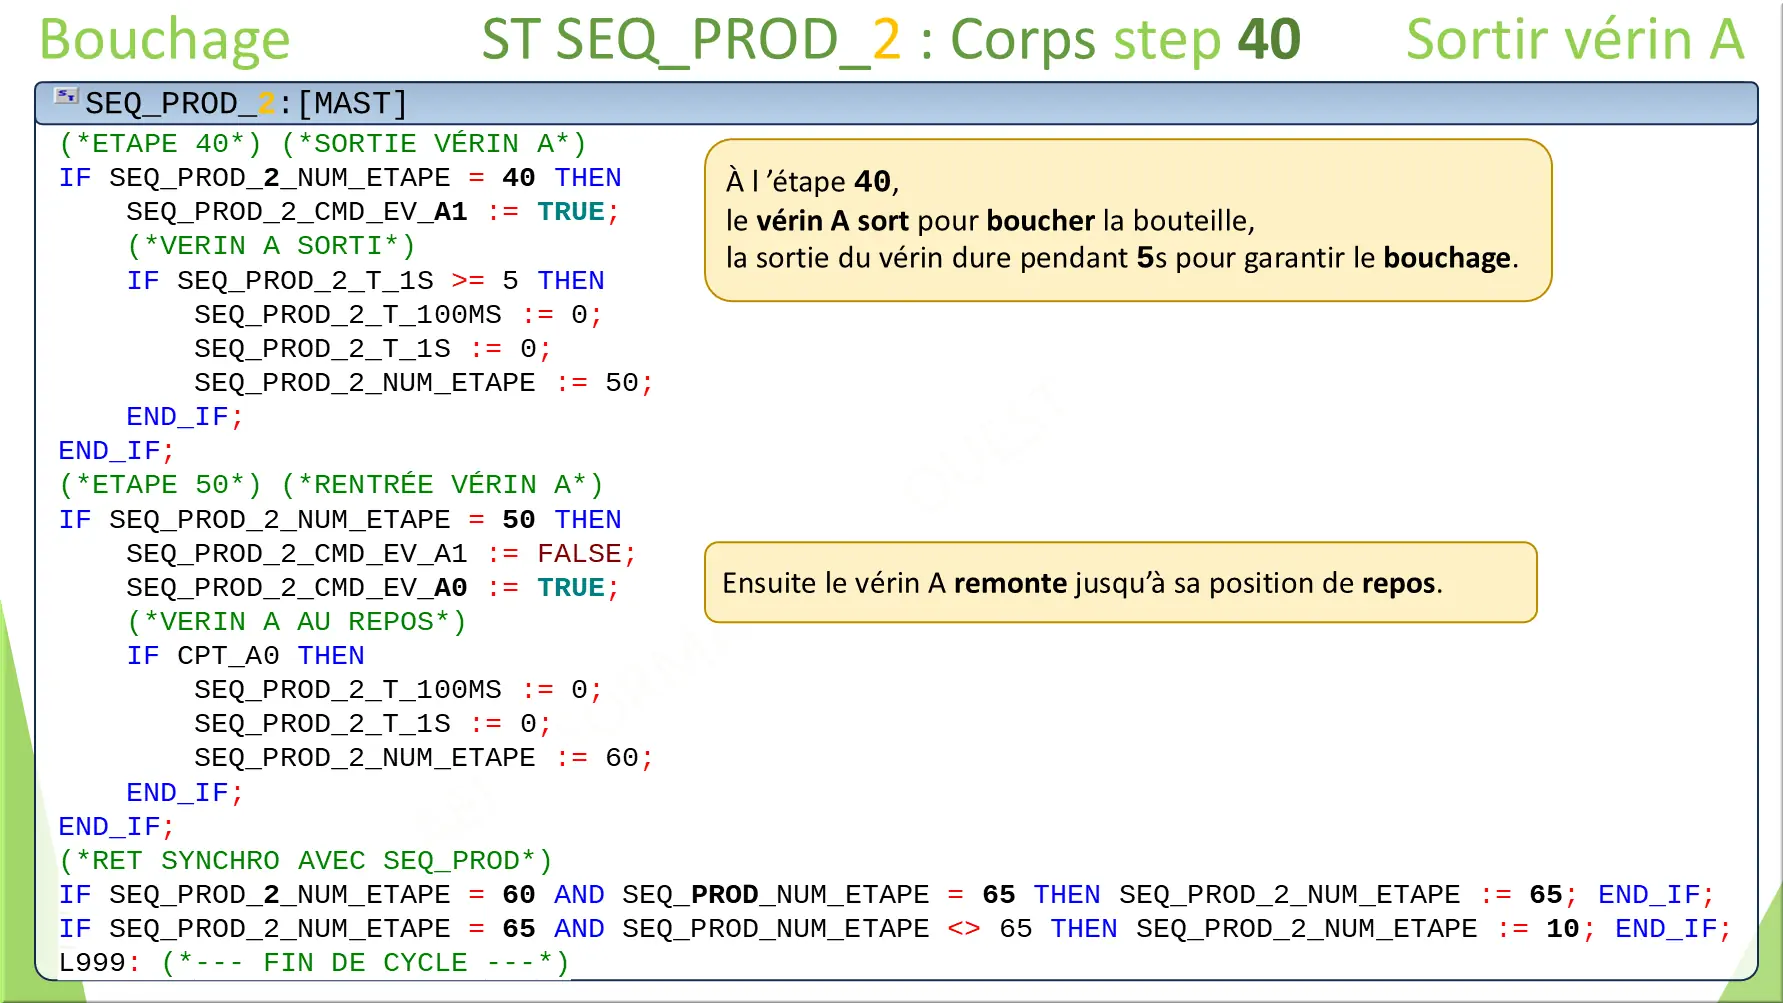
Task: Select the CPT_A0 condition line
Action: (x=247, y=655)
